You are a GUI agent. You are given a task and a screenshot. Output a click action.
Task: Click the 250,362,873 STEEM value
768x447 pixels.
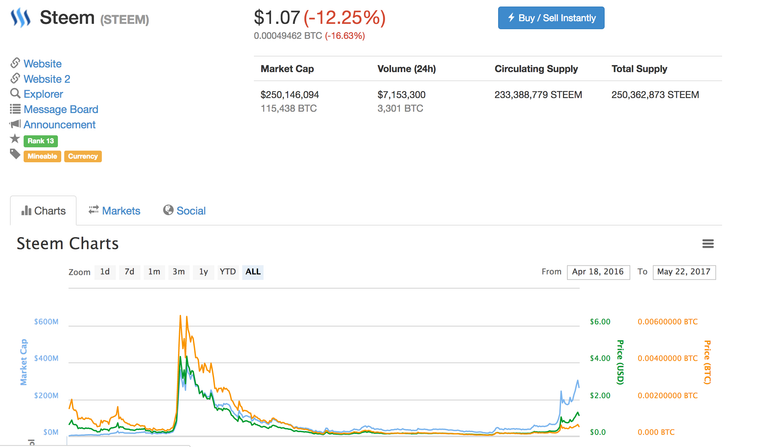655,94
